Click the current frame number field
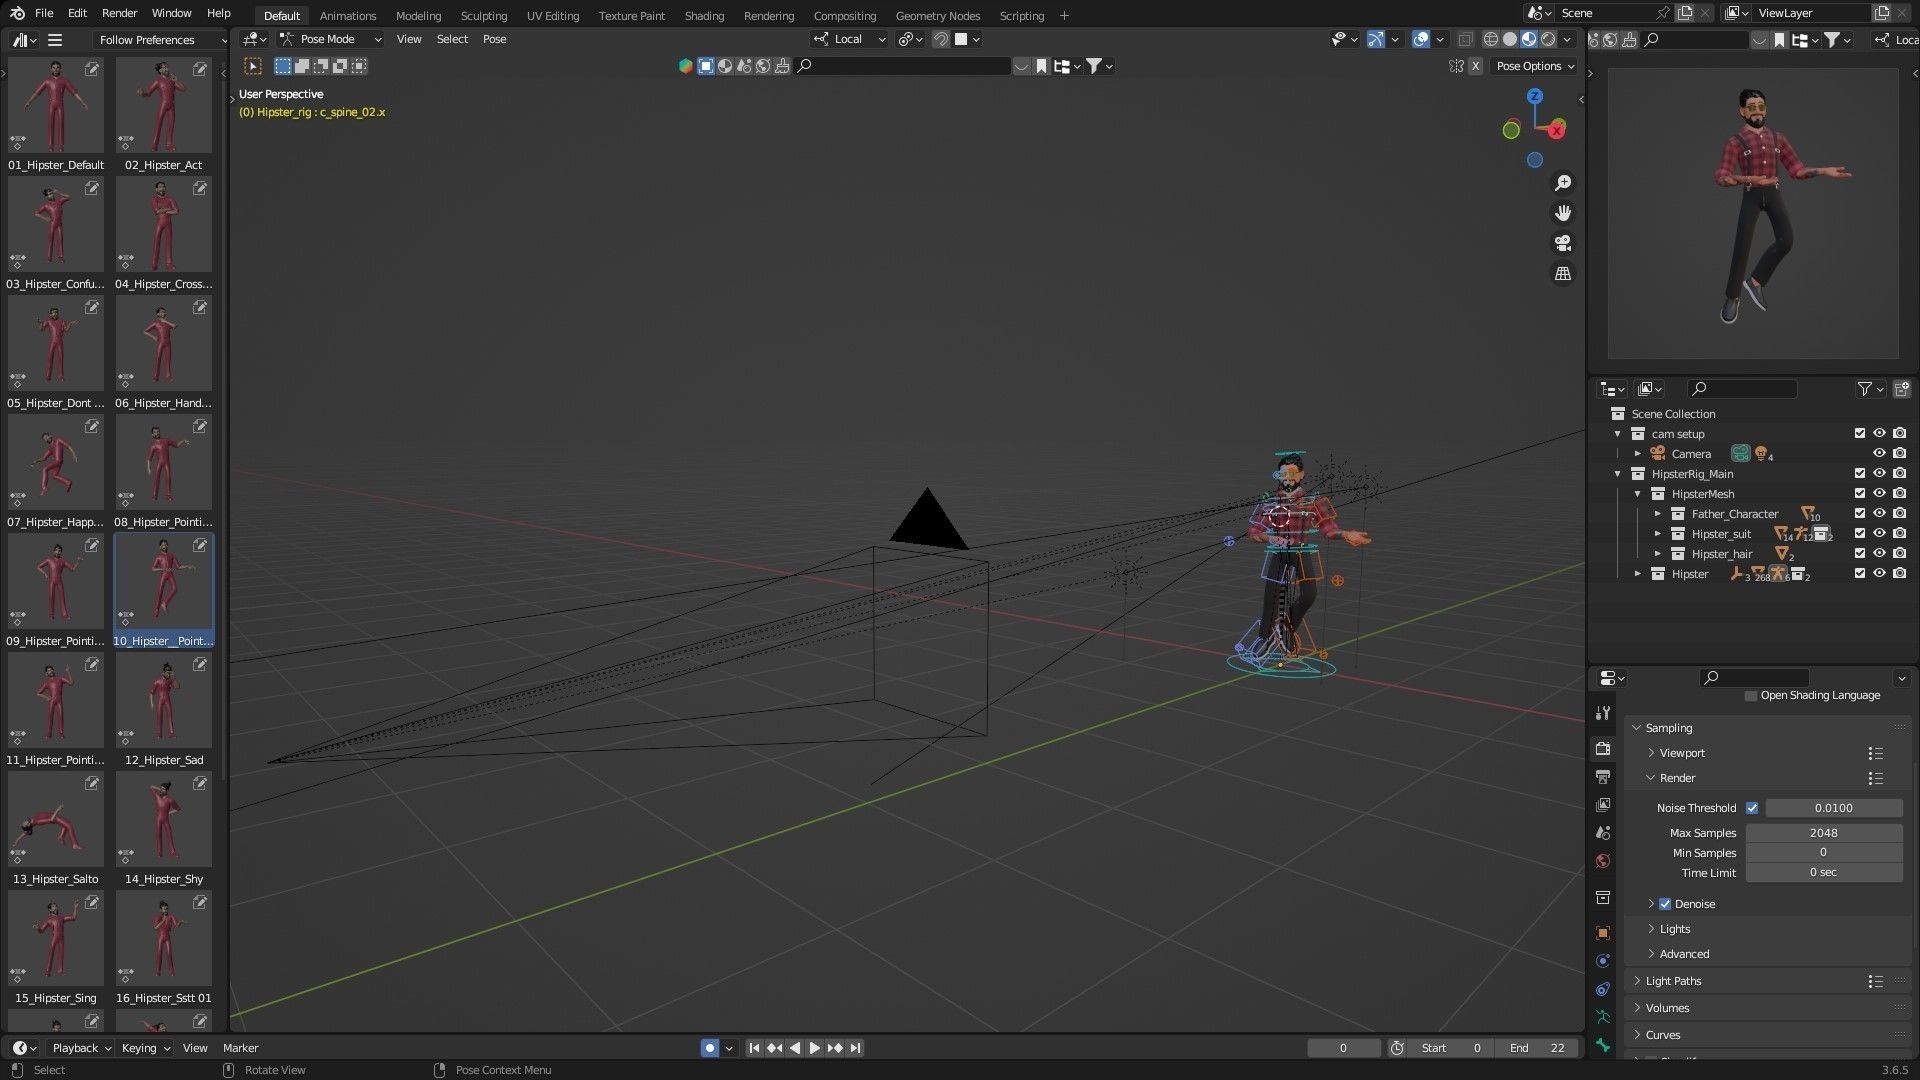This screenshot has height=1080, width=1920. pos(1343,1048)
